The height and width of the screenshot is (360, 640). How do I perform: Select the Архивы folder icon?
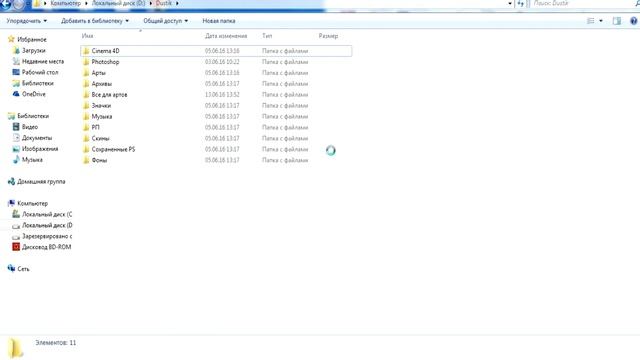(x=86, y=84)
